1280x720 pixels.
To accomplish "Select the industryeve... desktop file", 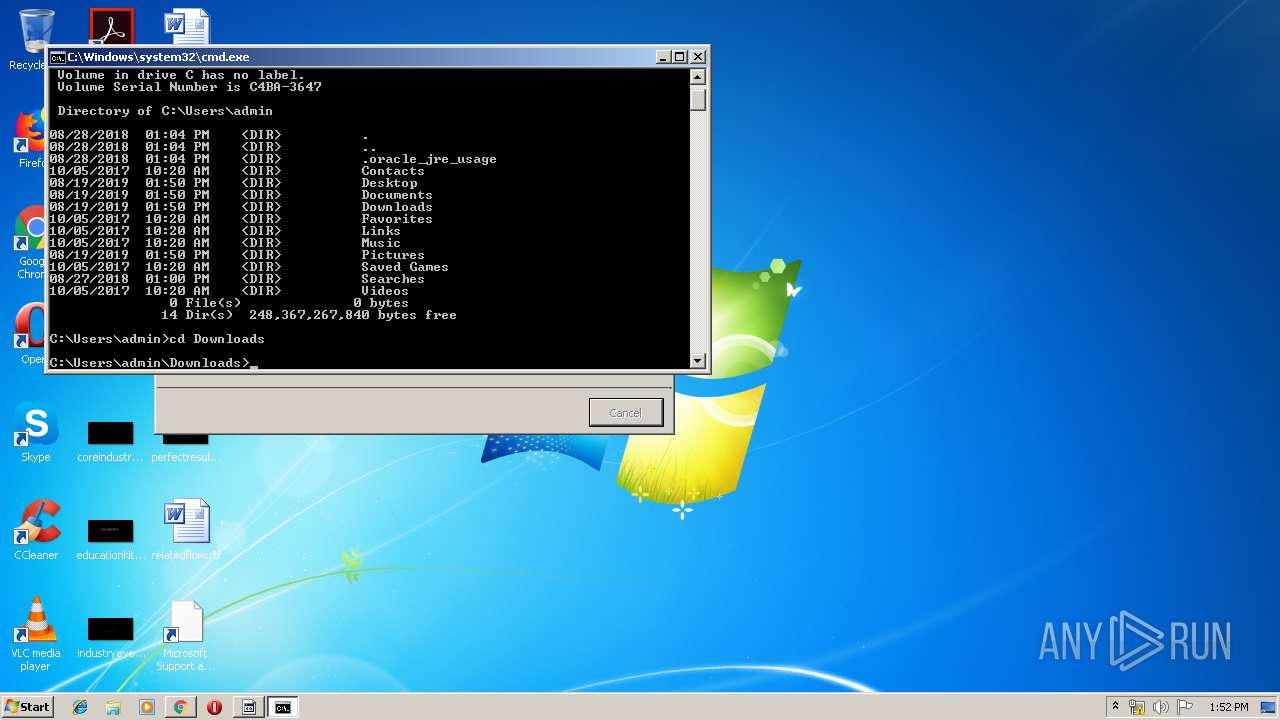I will coord(110,638).
